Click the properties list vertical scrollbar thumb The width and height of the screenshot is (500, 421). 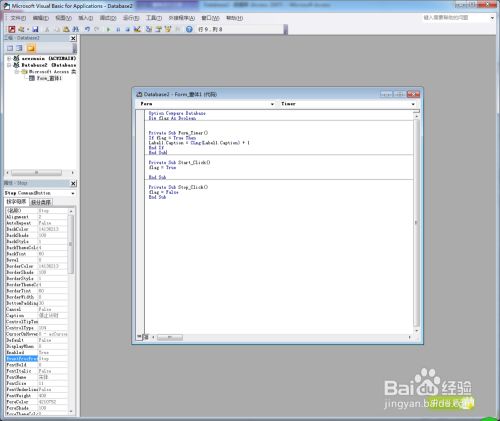click(x=70, y=244)
